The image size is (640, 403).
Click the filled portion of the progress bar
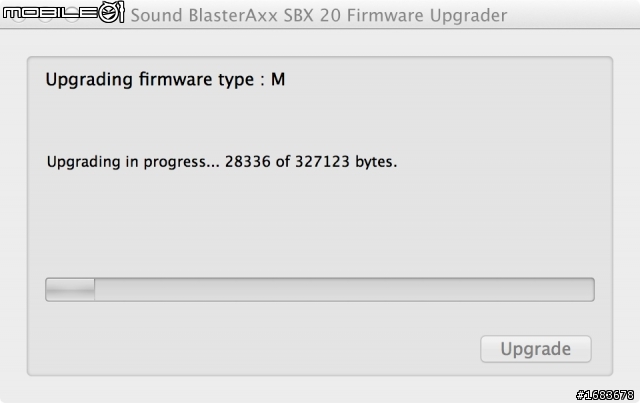70,289
